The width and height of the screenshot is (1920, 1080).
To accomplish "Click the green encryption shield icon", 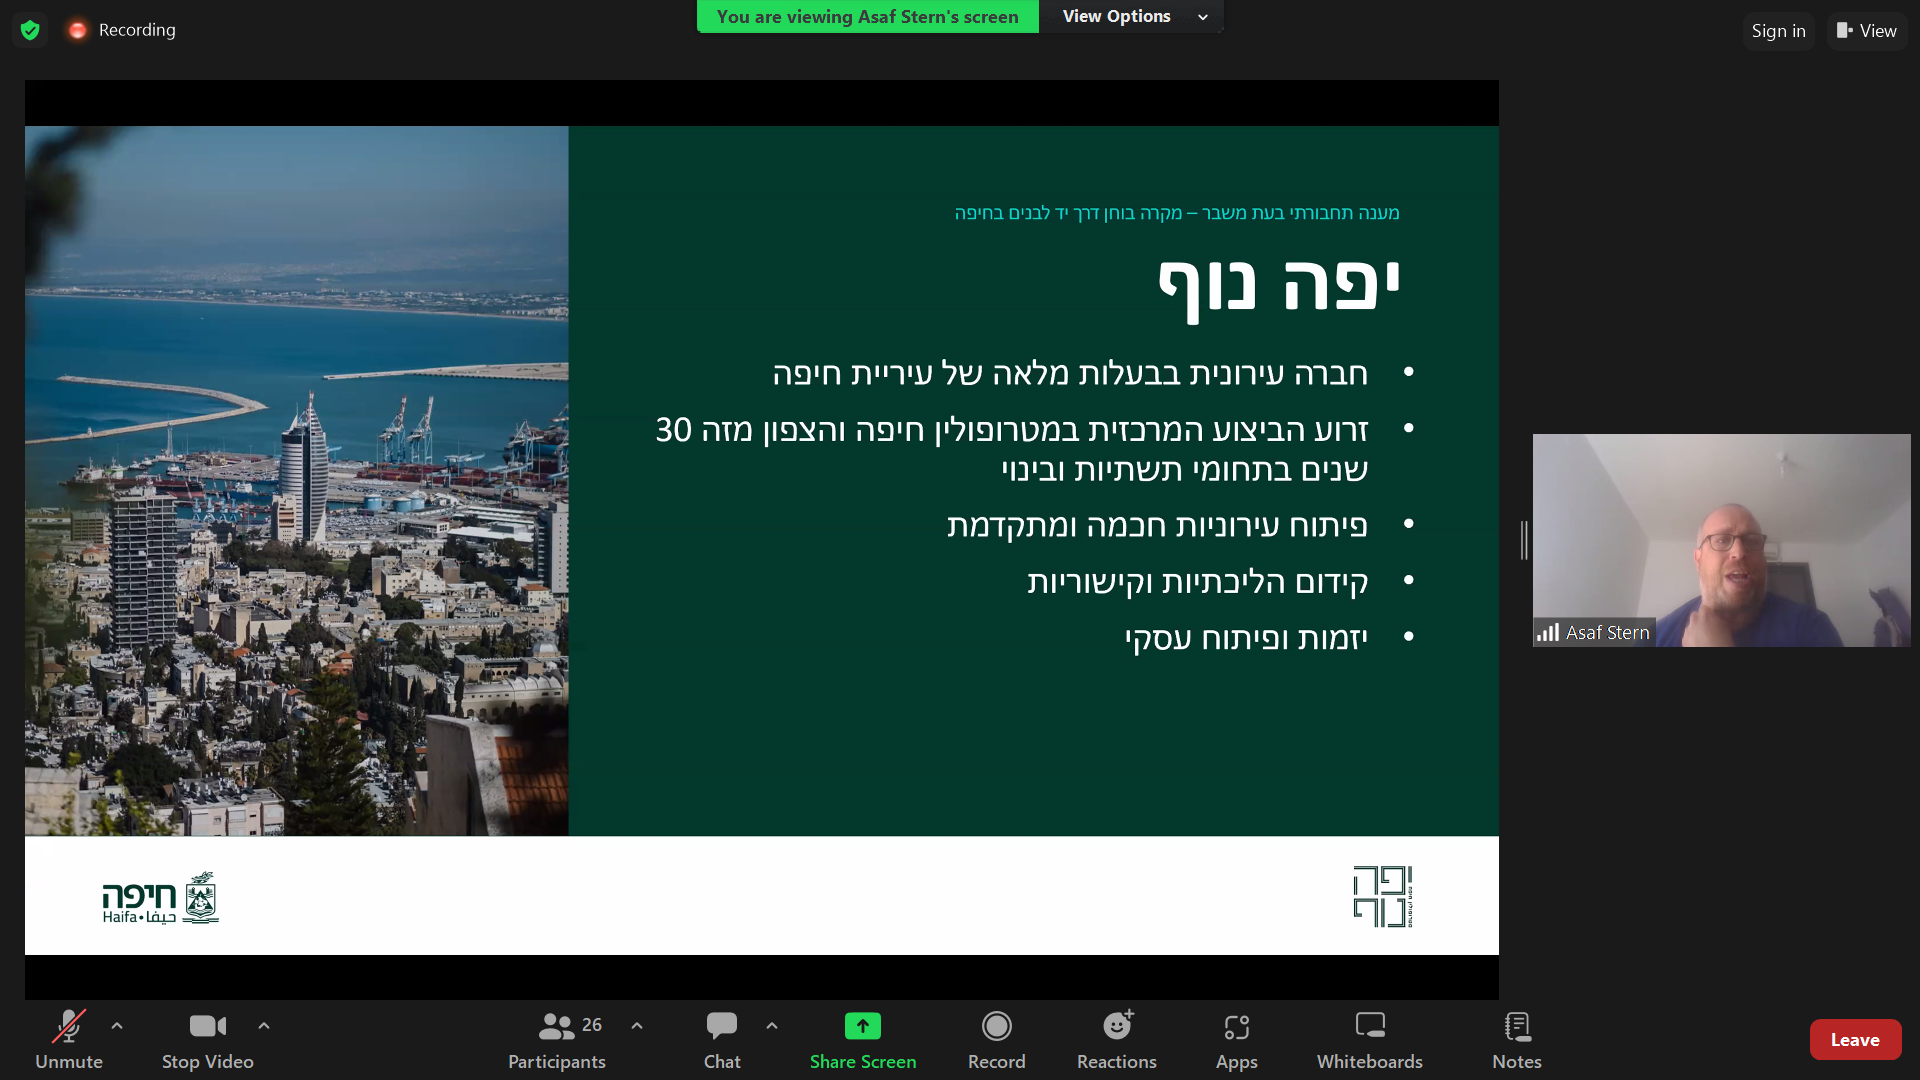I will (x=30, y=30).
